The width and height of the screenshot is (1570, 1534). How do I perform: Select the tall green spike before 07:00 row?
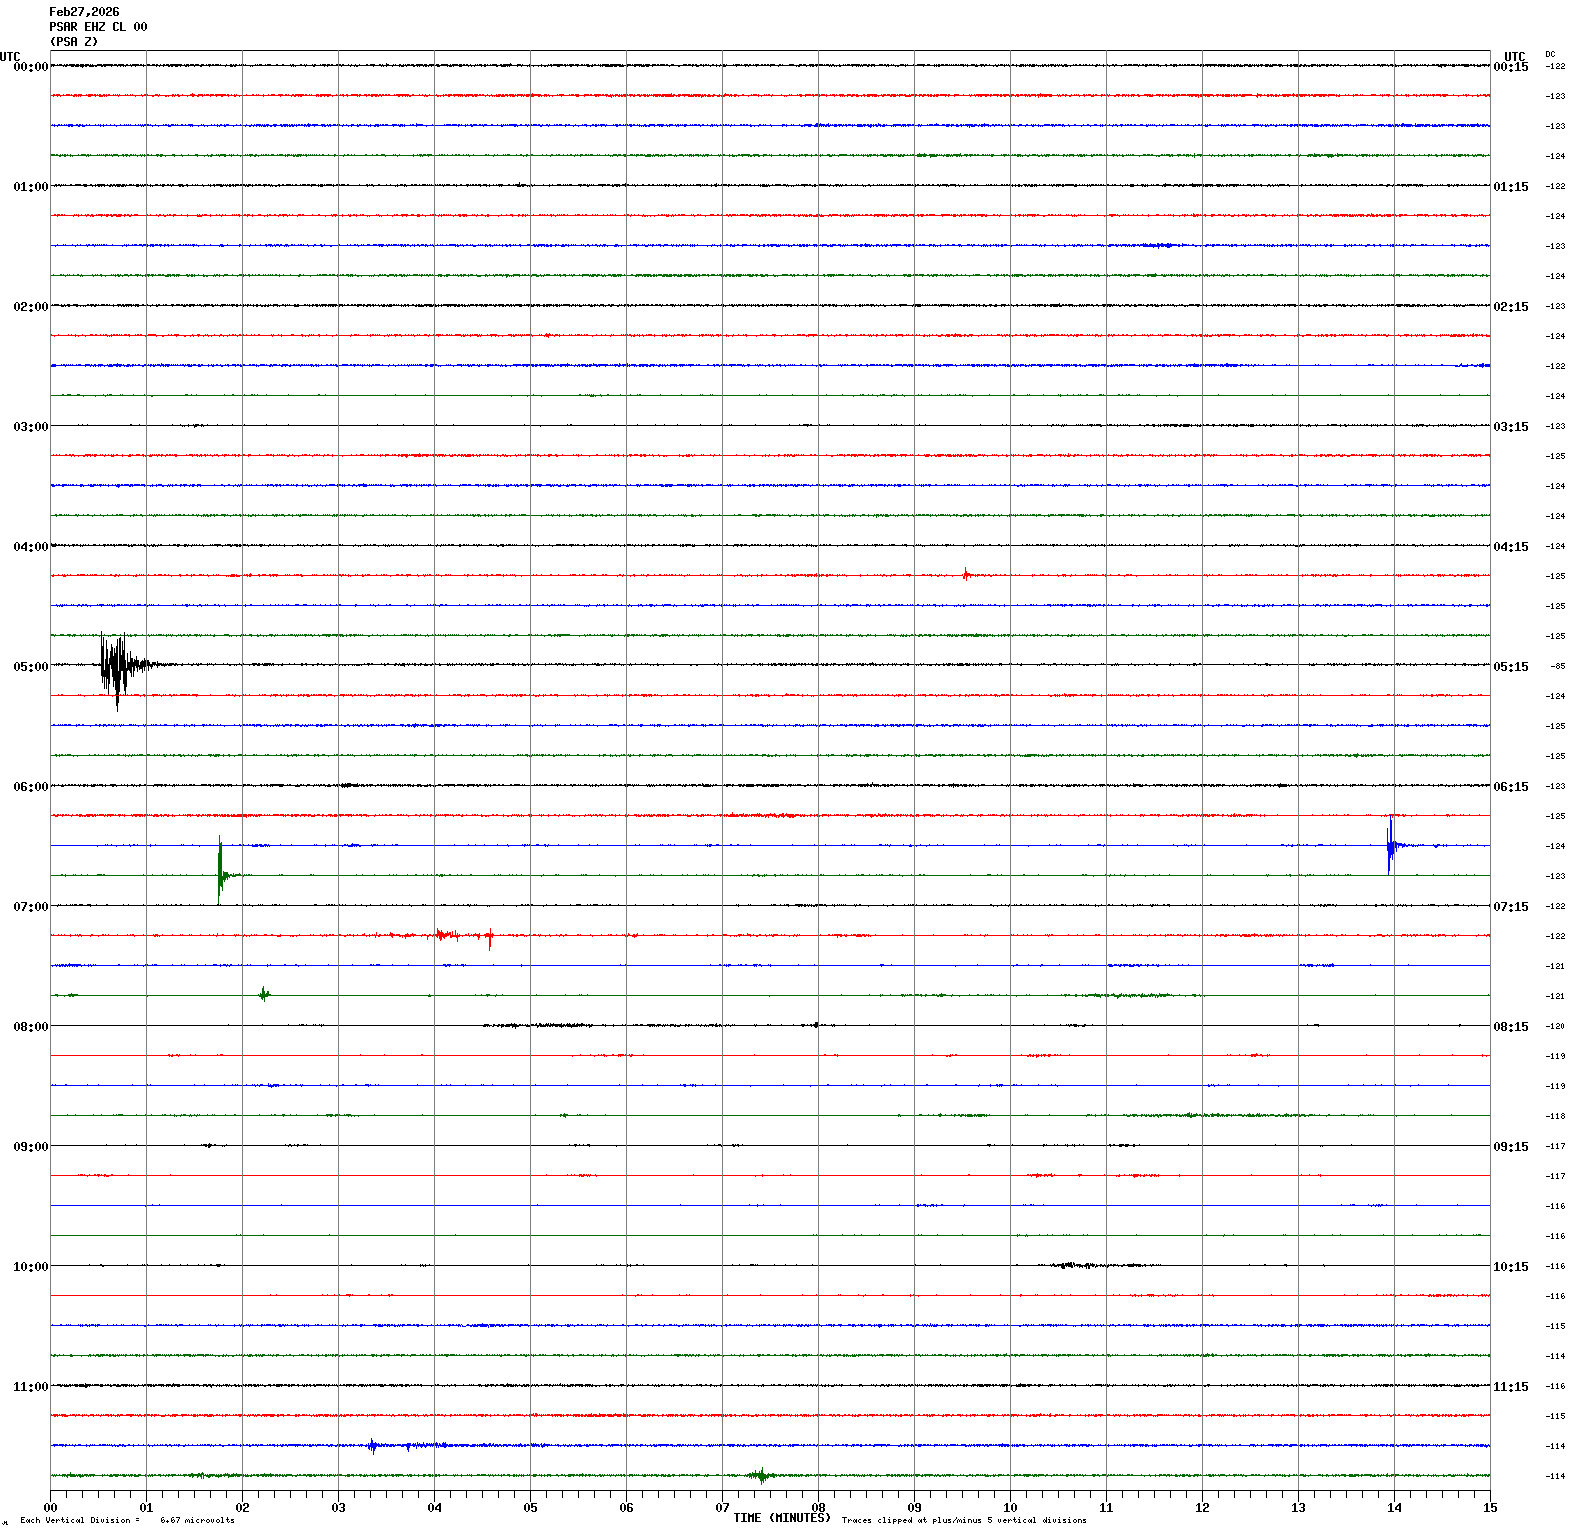pos(220,872)
